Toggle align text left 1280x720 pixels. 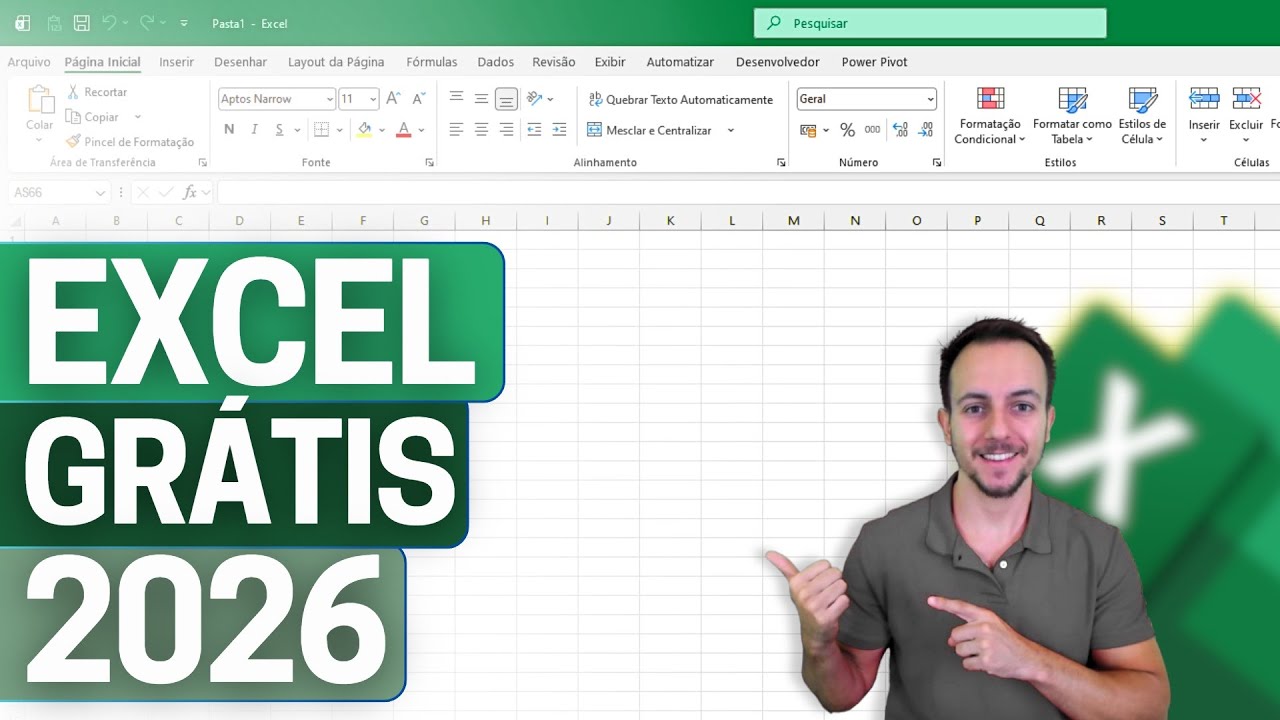(x=456, y=130)
